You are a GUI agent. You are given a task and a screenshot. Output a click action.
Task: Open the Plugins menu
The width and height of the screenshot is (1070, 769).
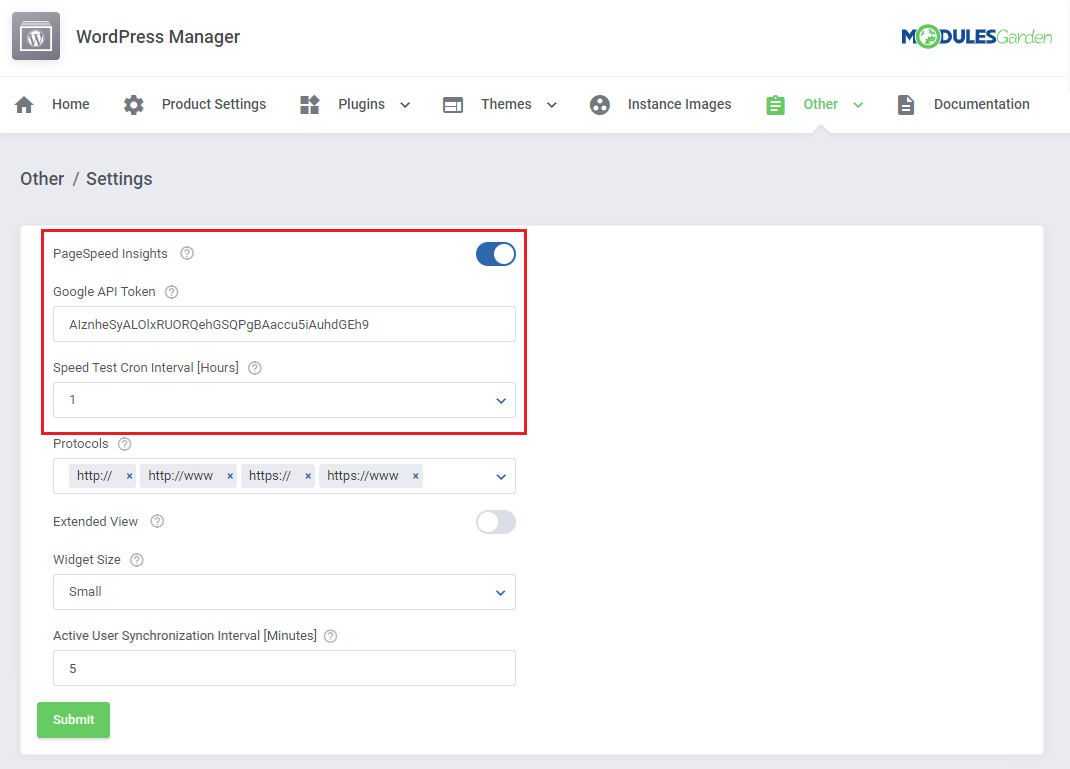click(361, 104)
